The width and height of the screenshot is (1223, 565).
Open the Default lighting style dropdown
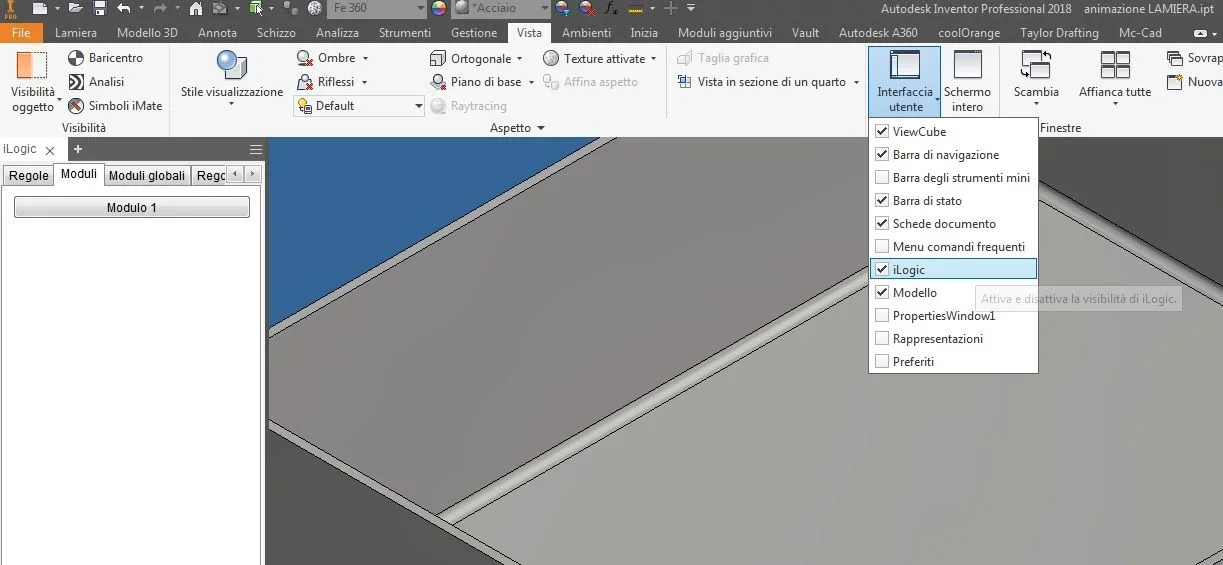[x=361, y=106]
